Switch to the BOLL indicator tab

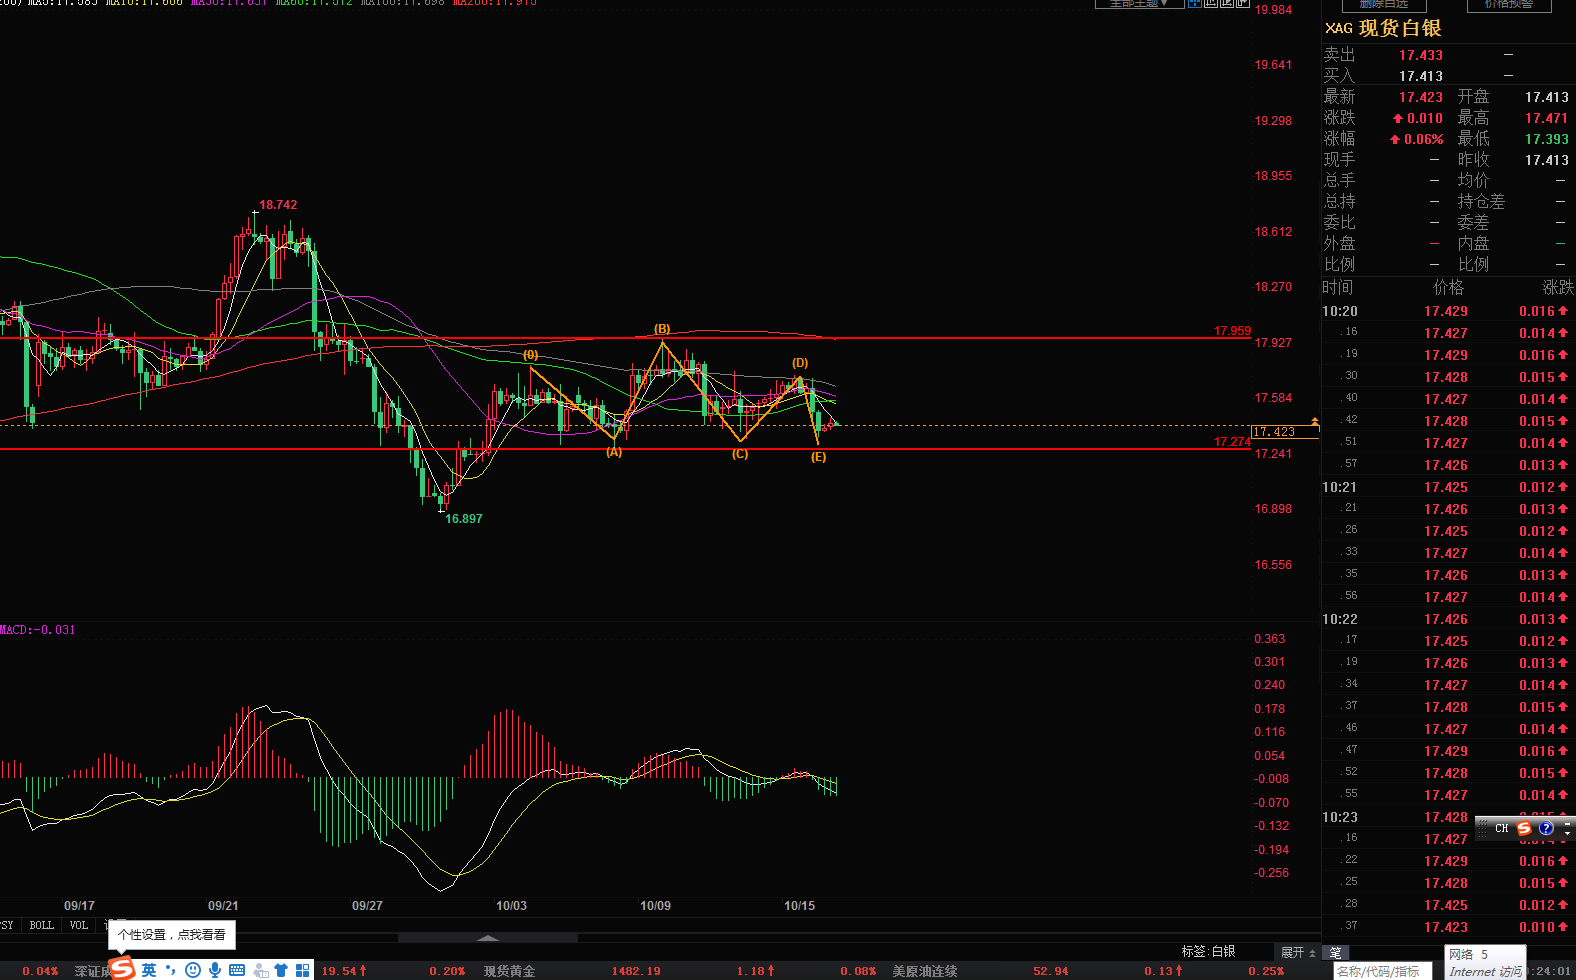point(42,925)
